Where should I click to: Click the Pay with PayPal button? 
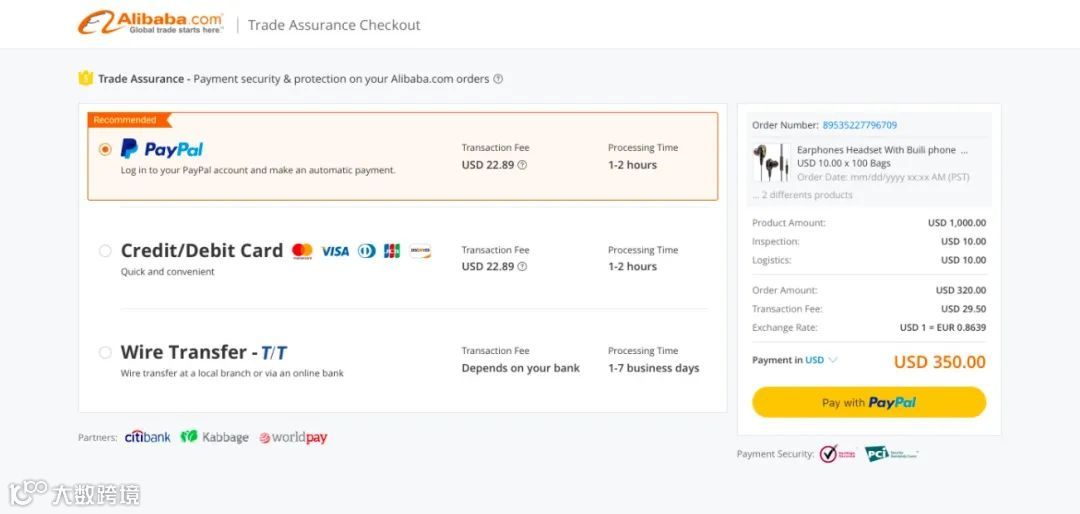(868, 402)
